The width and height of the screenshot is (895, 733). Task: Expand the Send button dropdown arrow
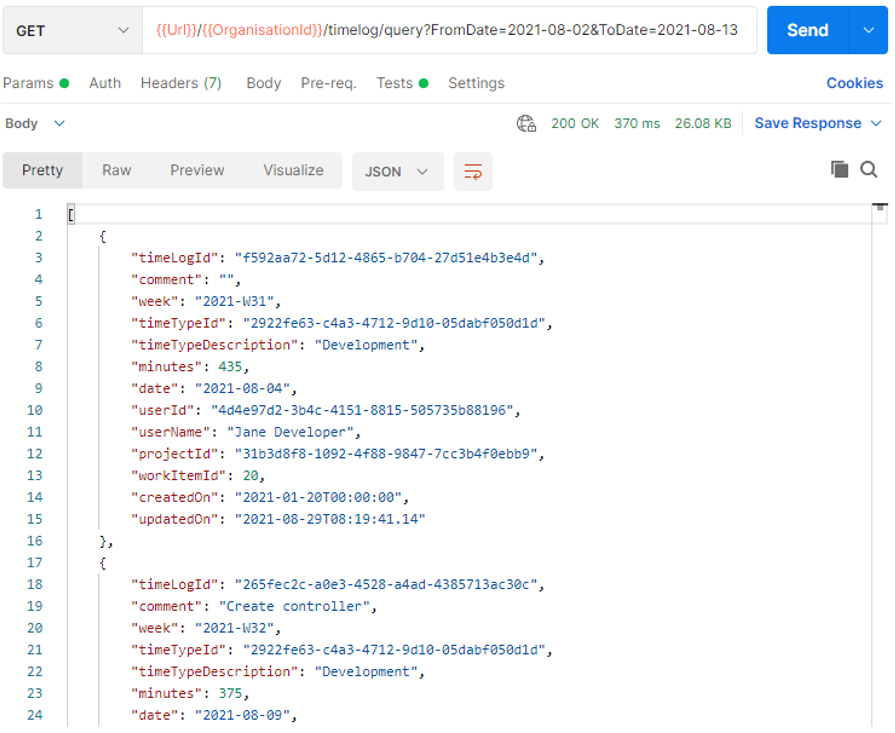tap(868, 31)
